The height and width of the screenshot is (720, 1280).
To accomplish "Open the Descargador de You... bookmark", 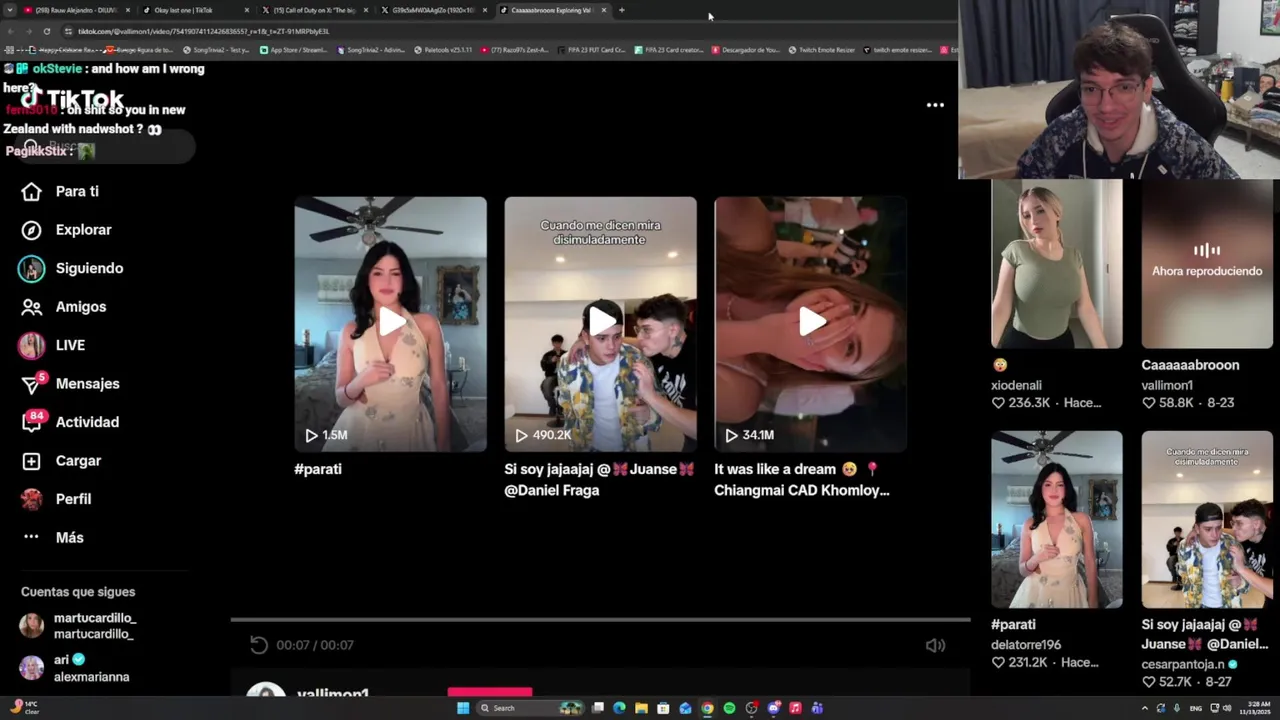I will click(746, 50).
